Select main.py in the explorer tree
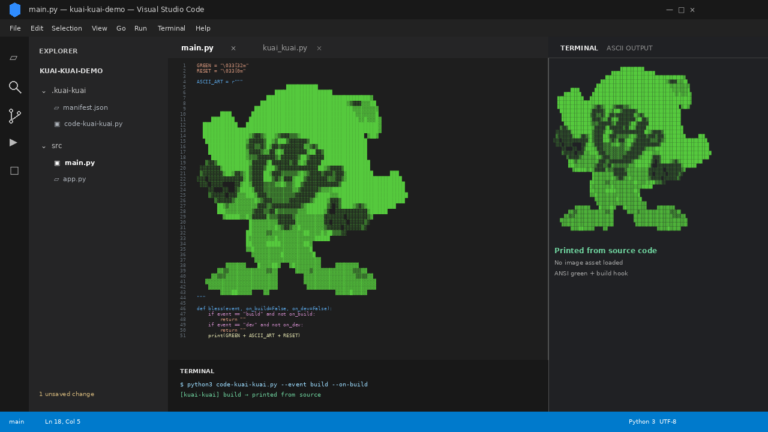Image resolution: width=768 pixels, height=432 pixels. point(80,163)
